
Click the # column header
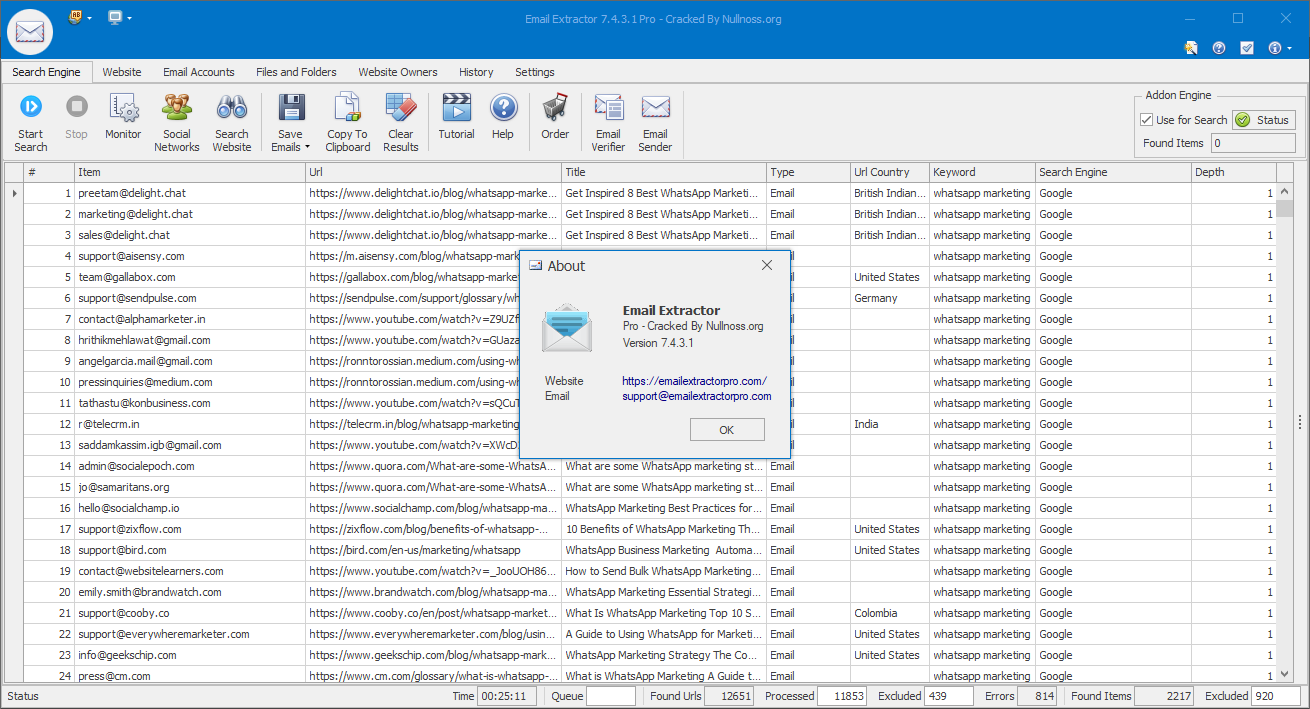click(x=49, y=172)
